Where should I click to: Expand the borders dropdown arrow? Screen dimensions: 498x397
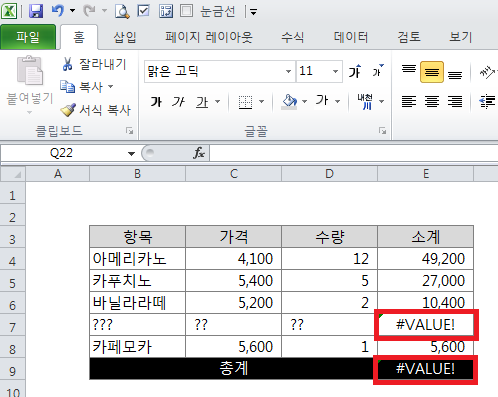pos(262,101)
